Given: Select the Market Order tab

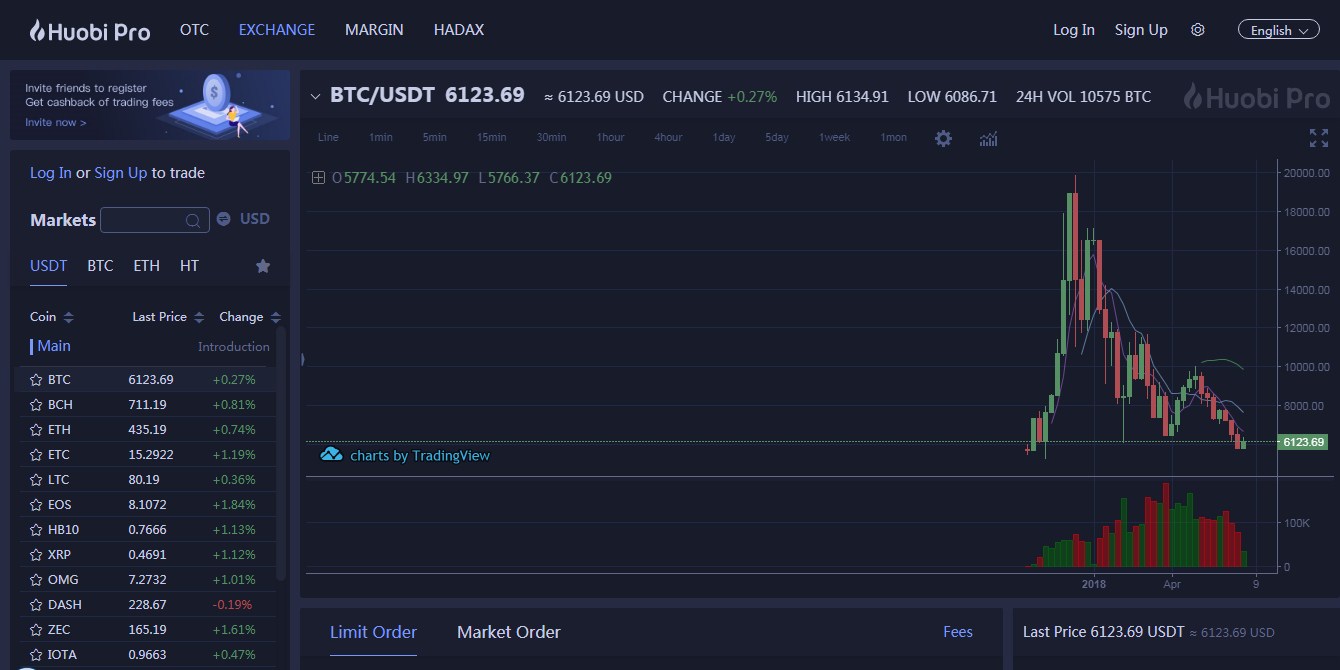Looking at the screenshot, I should [x=509, y=632].
